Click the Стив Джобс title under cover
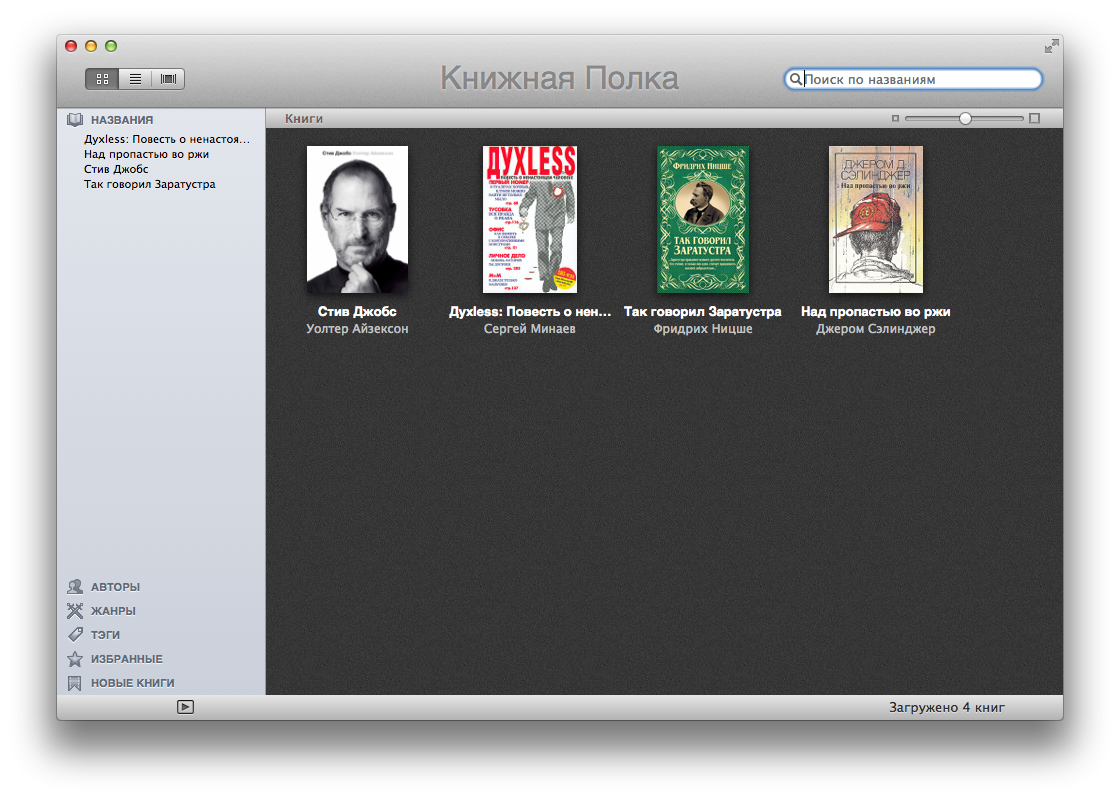The width and height of the screenshot is (1120, 799). 357,312
